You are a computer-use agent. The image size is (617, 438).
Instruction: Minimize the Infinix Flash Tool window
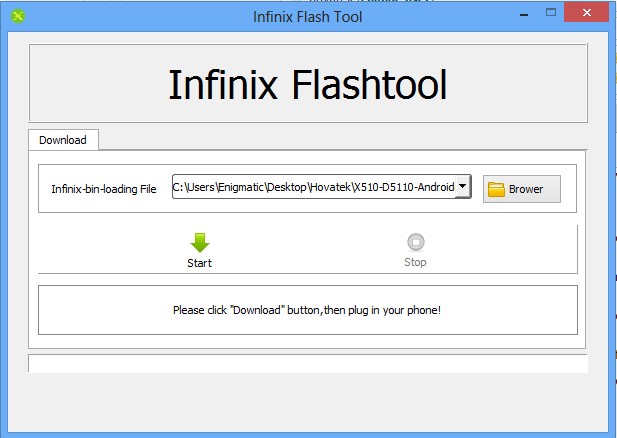click(524, 15)
